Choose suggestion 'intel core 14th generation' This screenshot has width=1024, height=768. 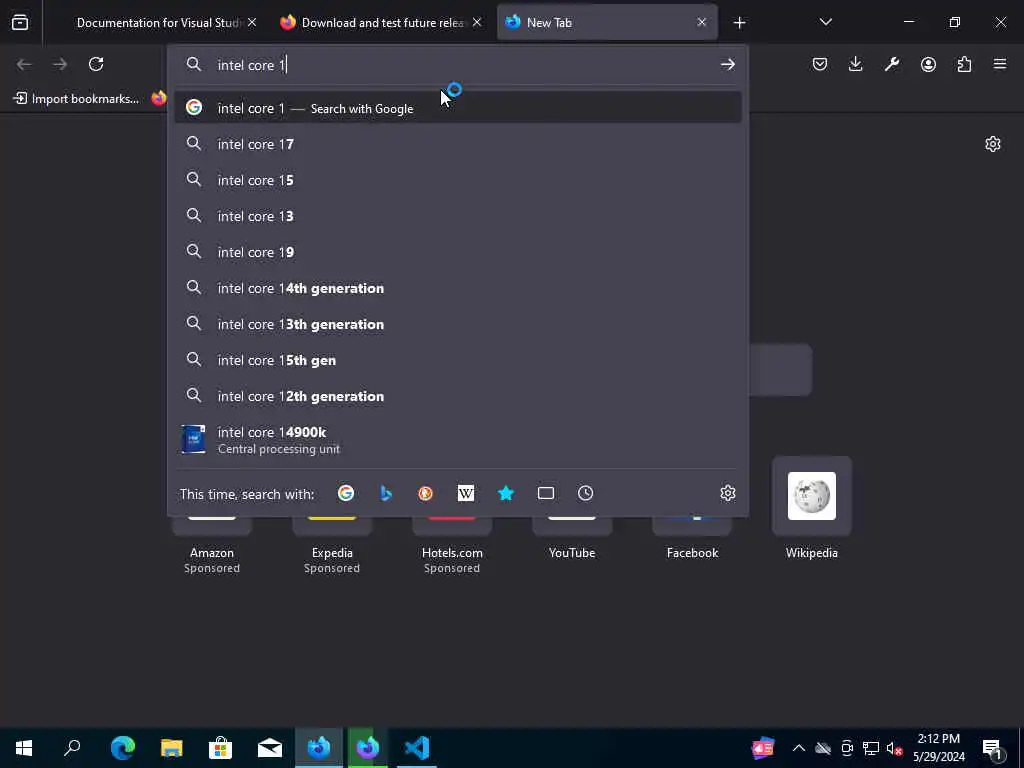(x=457, y=288)
